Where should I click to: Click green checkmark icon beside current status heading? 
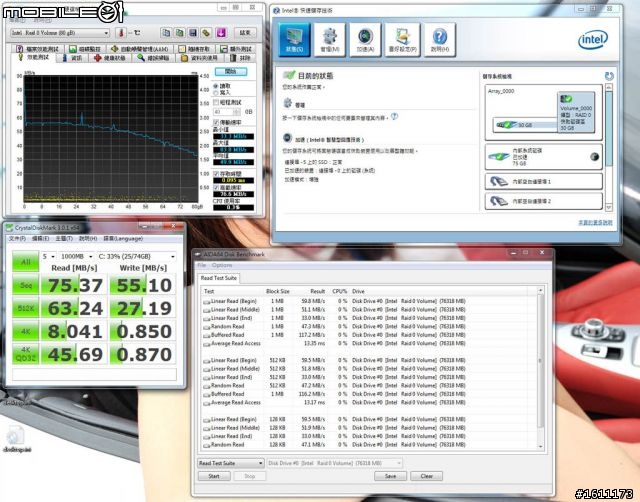[x=289, y=75]
